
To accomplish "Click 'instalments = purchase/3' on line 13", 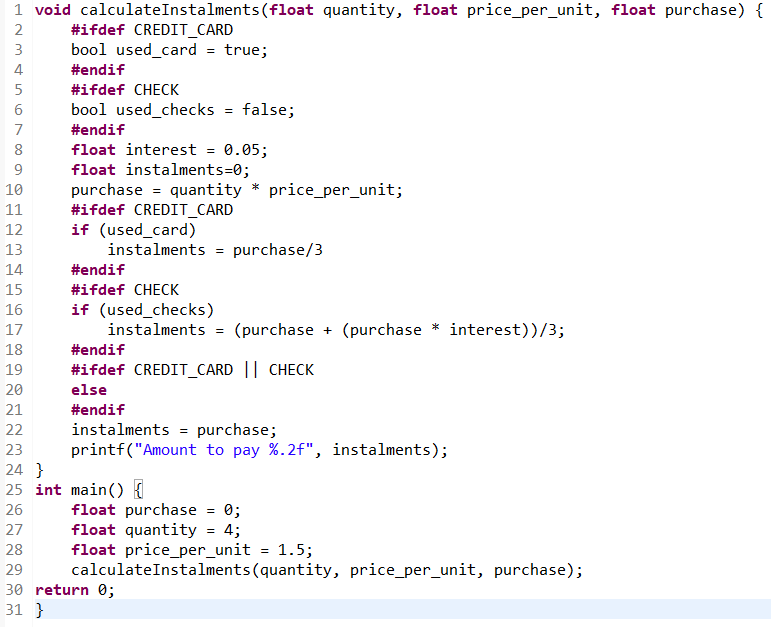I will pos(215,250).
